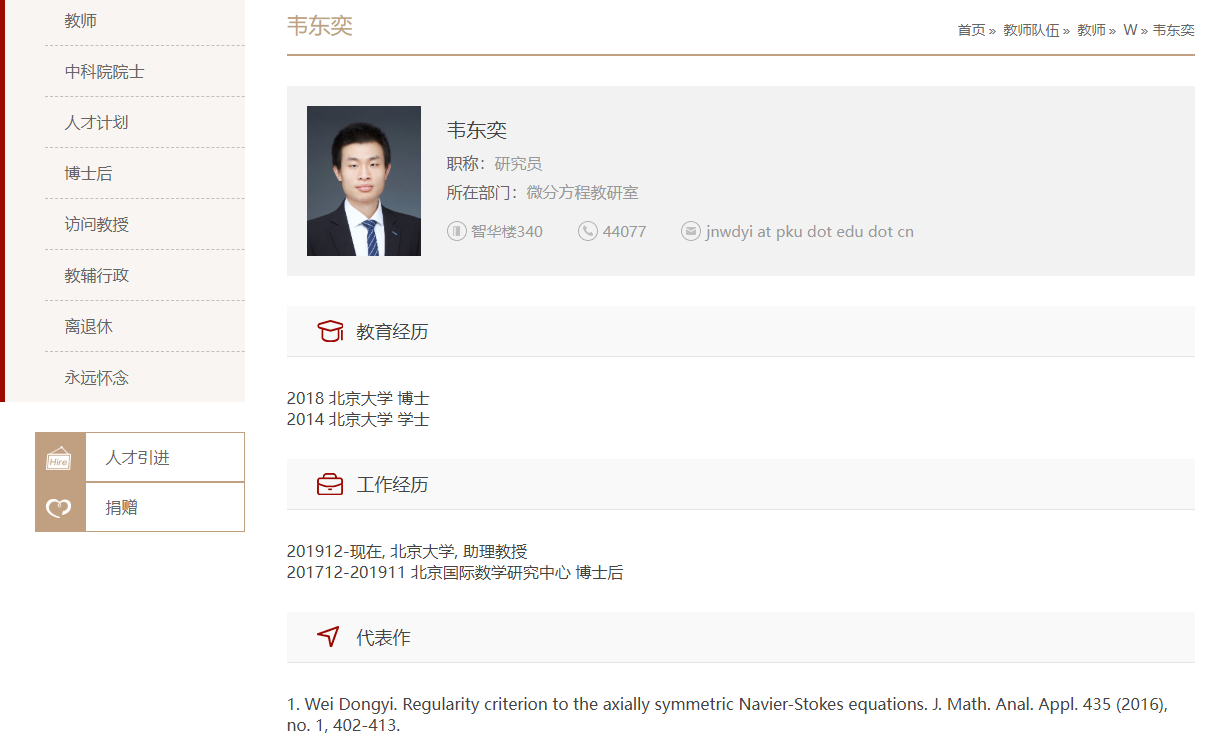Click the Hire icon beside 人才引进
Screen dimensions: 1228x755
pos(60,458)
